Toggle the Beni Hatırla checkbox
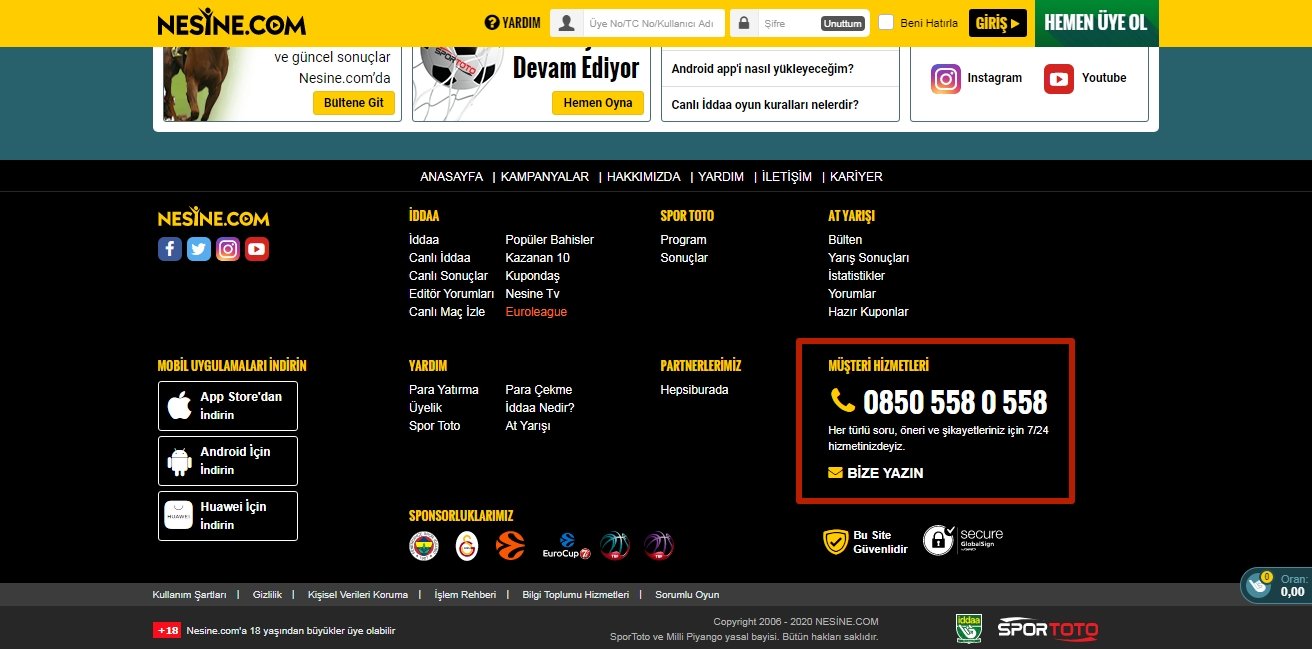Viewport: 1312px width, 649px height. point(886,23)
